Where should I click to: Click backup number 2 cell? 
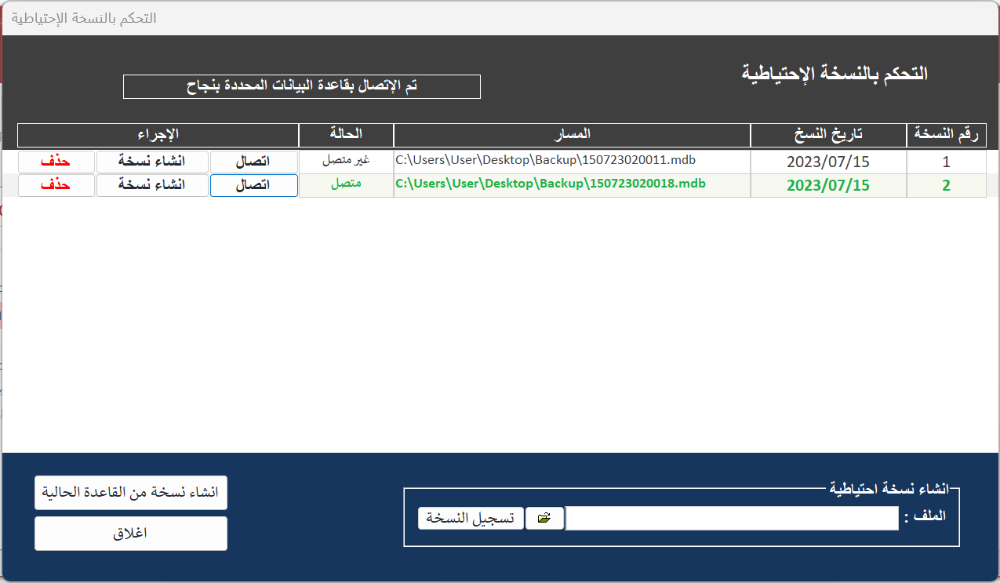coord(946,185)
